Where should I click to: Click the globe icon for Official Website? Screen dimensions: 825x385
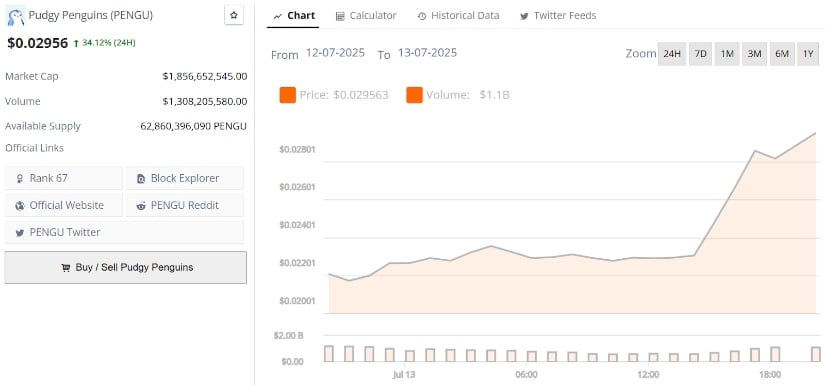[x=20, y=206]
